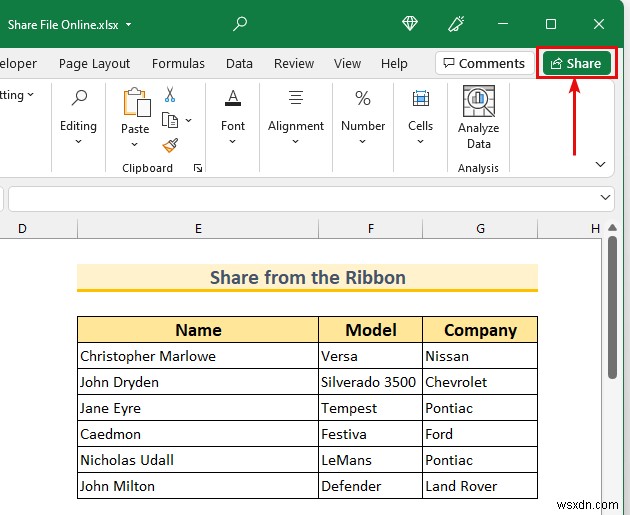Select column F header

(x=370, y=229)
